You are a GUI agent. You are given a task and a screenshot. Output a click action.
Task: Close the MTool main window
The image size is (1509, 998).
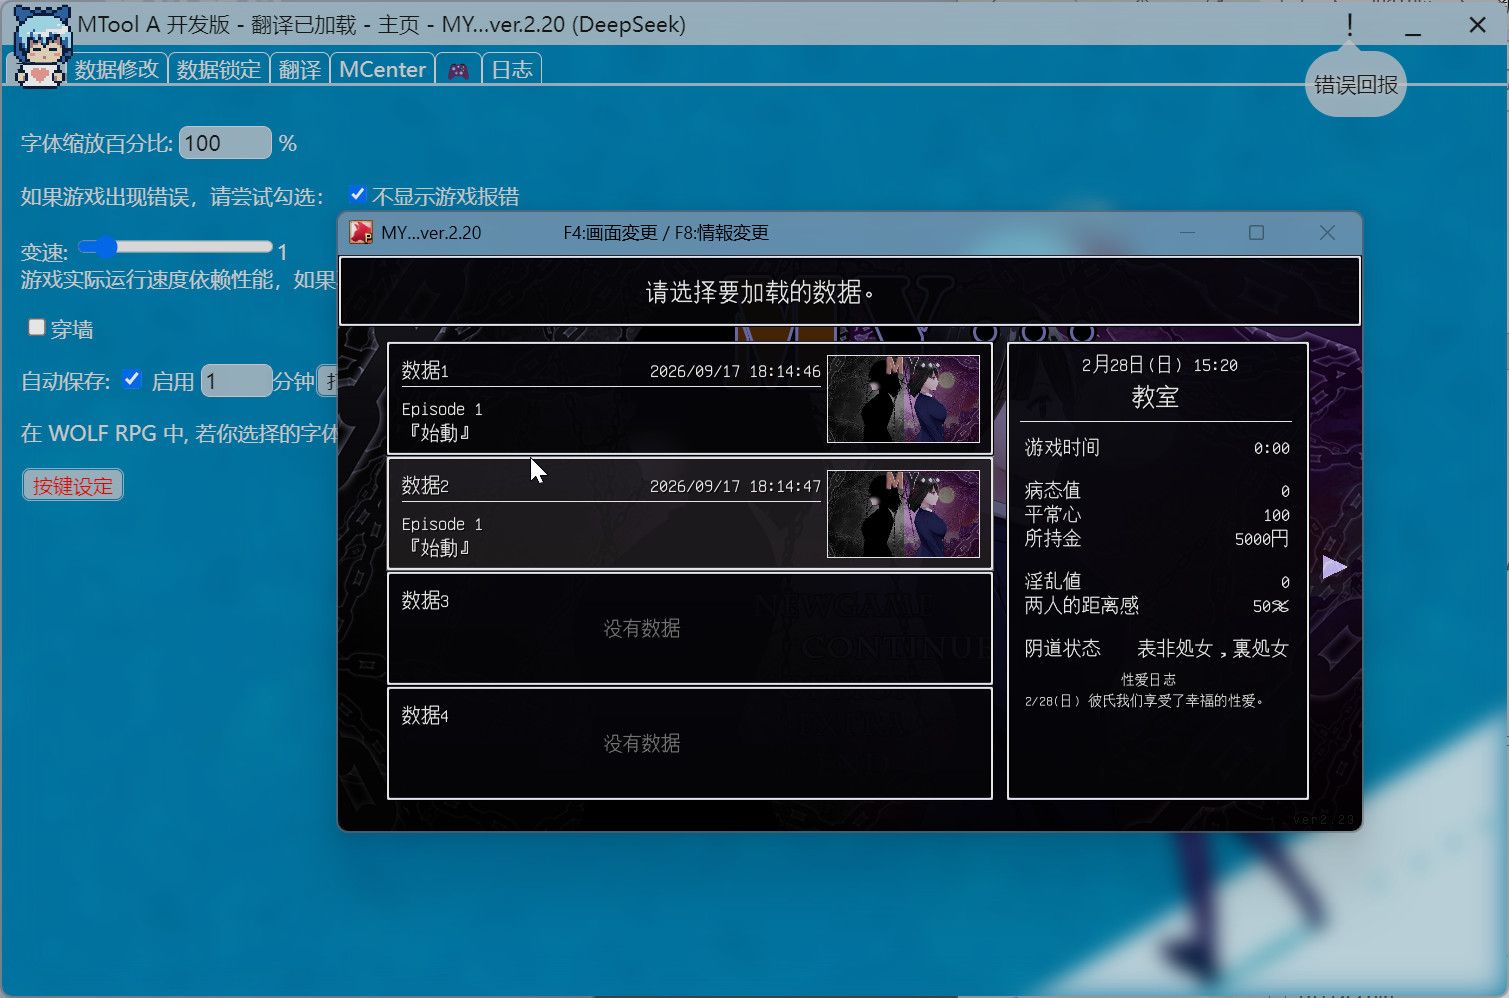click(x=1477, y=25)
